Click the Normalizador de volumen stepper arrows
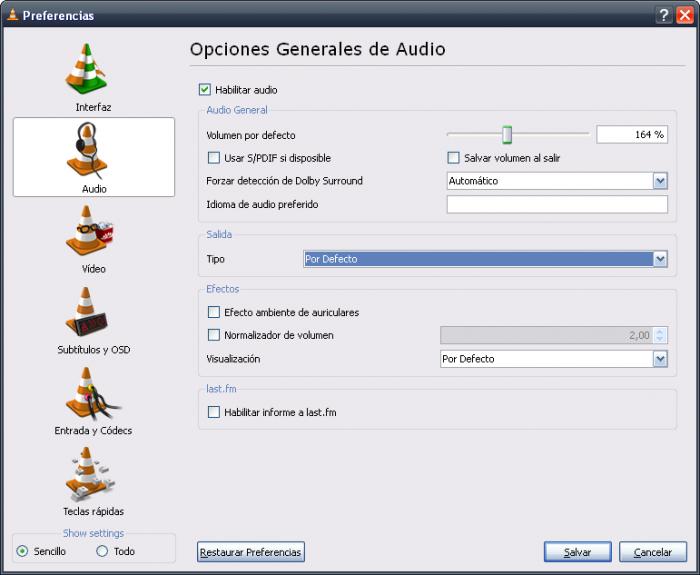The width and height of the screenshot is (700, 575). pyautogui.click(x=660, y=335)
